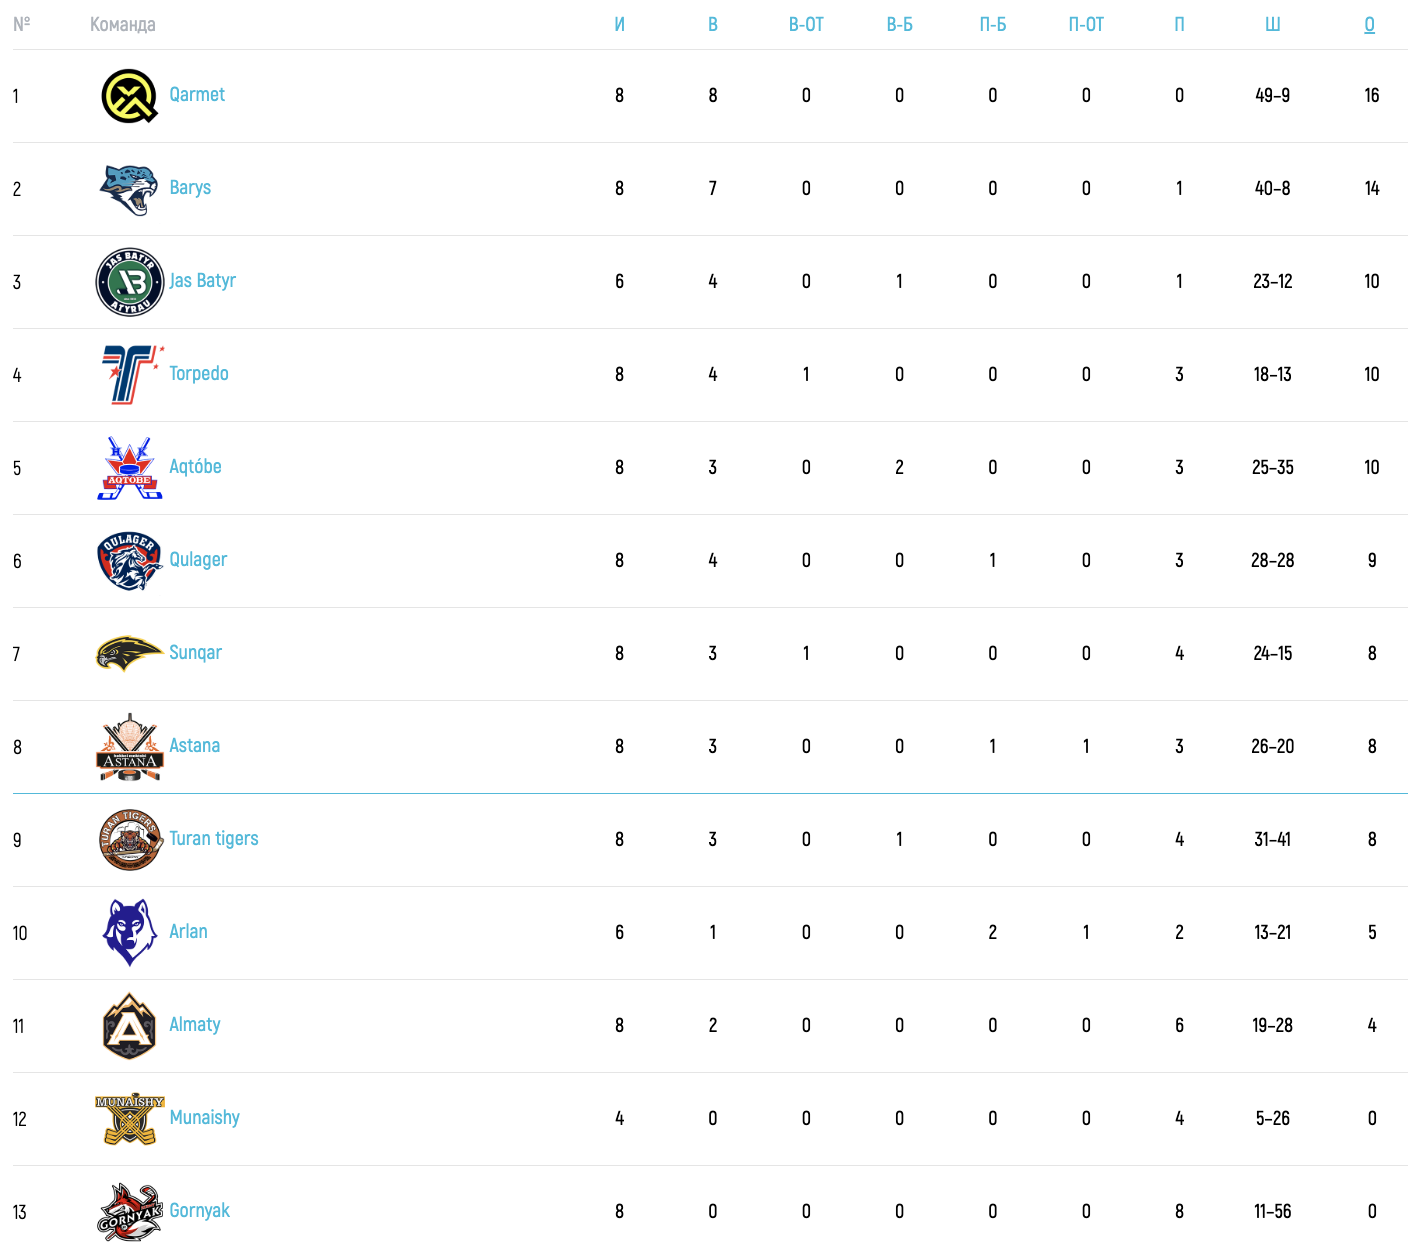Select the И games played header
1408x1254 pixels.
click(x=620, y=25)
